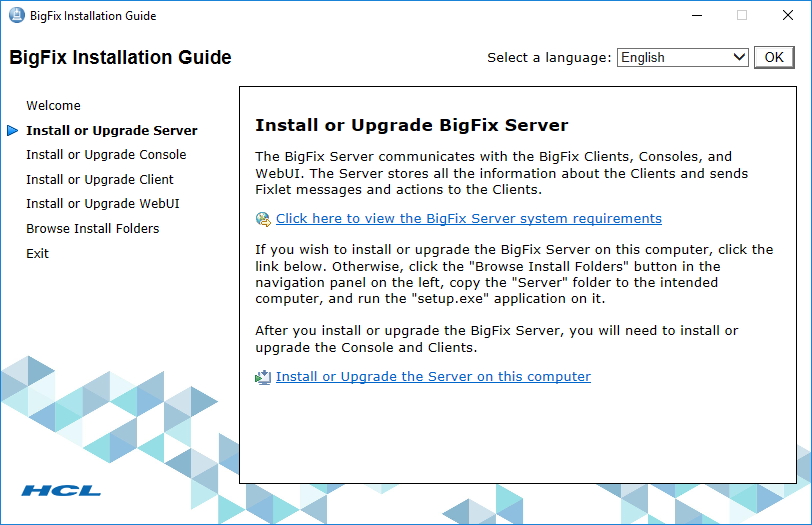Select Install or Upgrade Server in navigation
The image size is (812, 525).
111,130
